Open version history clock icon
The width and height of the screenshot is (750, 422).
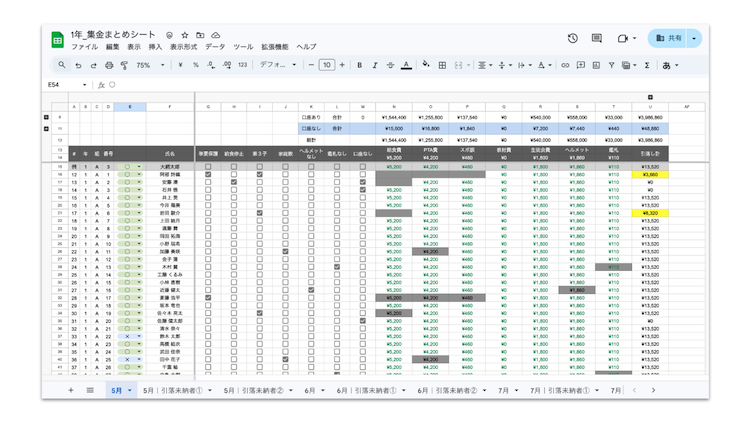click(572, 38)
